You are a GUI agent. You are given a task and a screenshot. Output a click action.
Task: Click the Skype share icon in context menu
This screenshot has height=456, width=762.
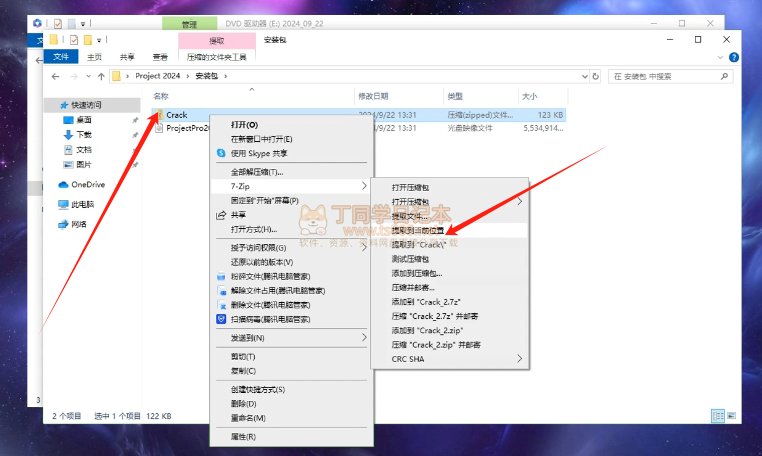click(221, 153)
